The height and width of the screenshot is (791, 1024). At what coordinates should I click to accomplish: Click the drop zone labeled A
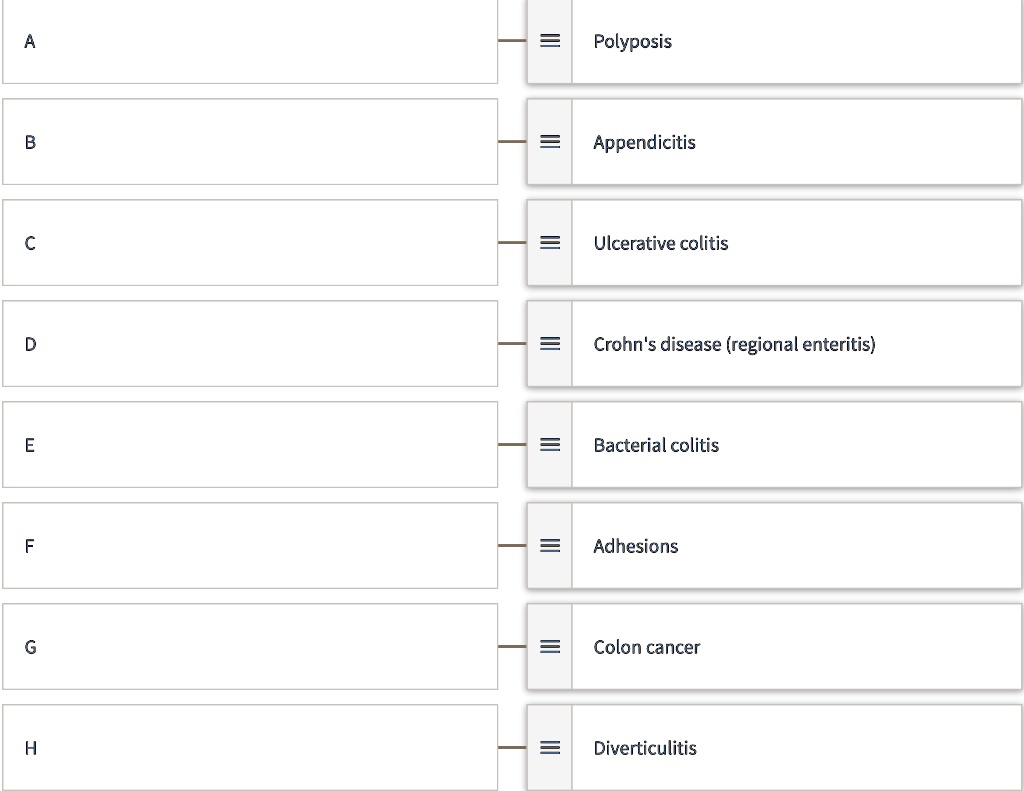point(250,41)
